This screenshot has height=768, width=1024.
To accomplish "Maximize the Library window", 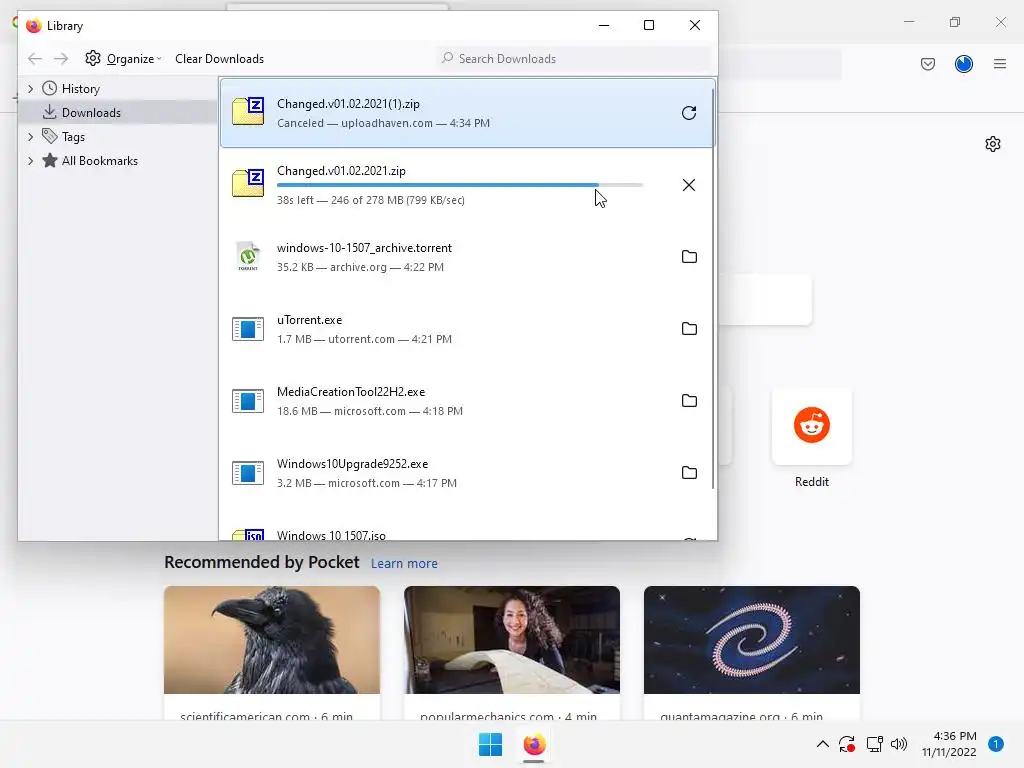I will coord(648,25).
